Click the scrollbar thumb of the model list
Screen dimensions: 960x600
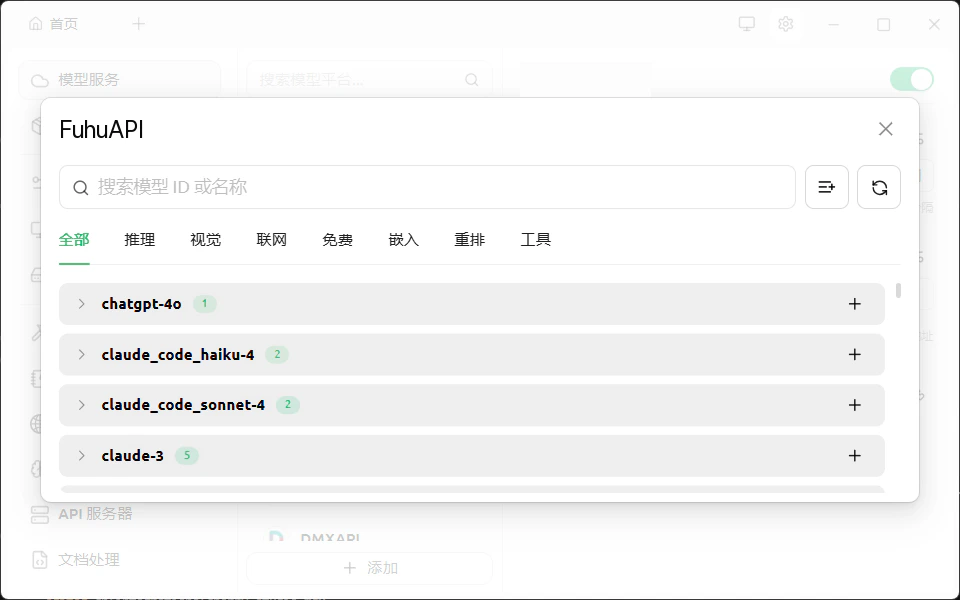[x=898, y=290]
